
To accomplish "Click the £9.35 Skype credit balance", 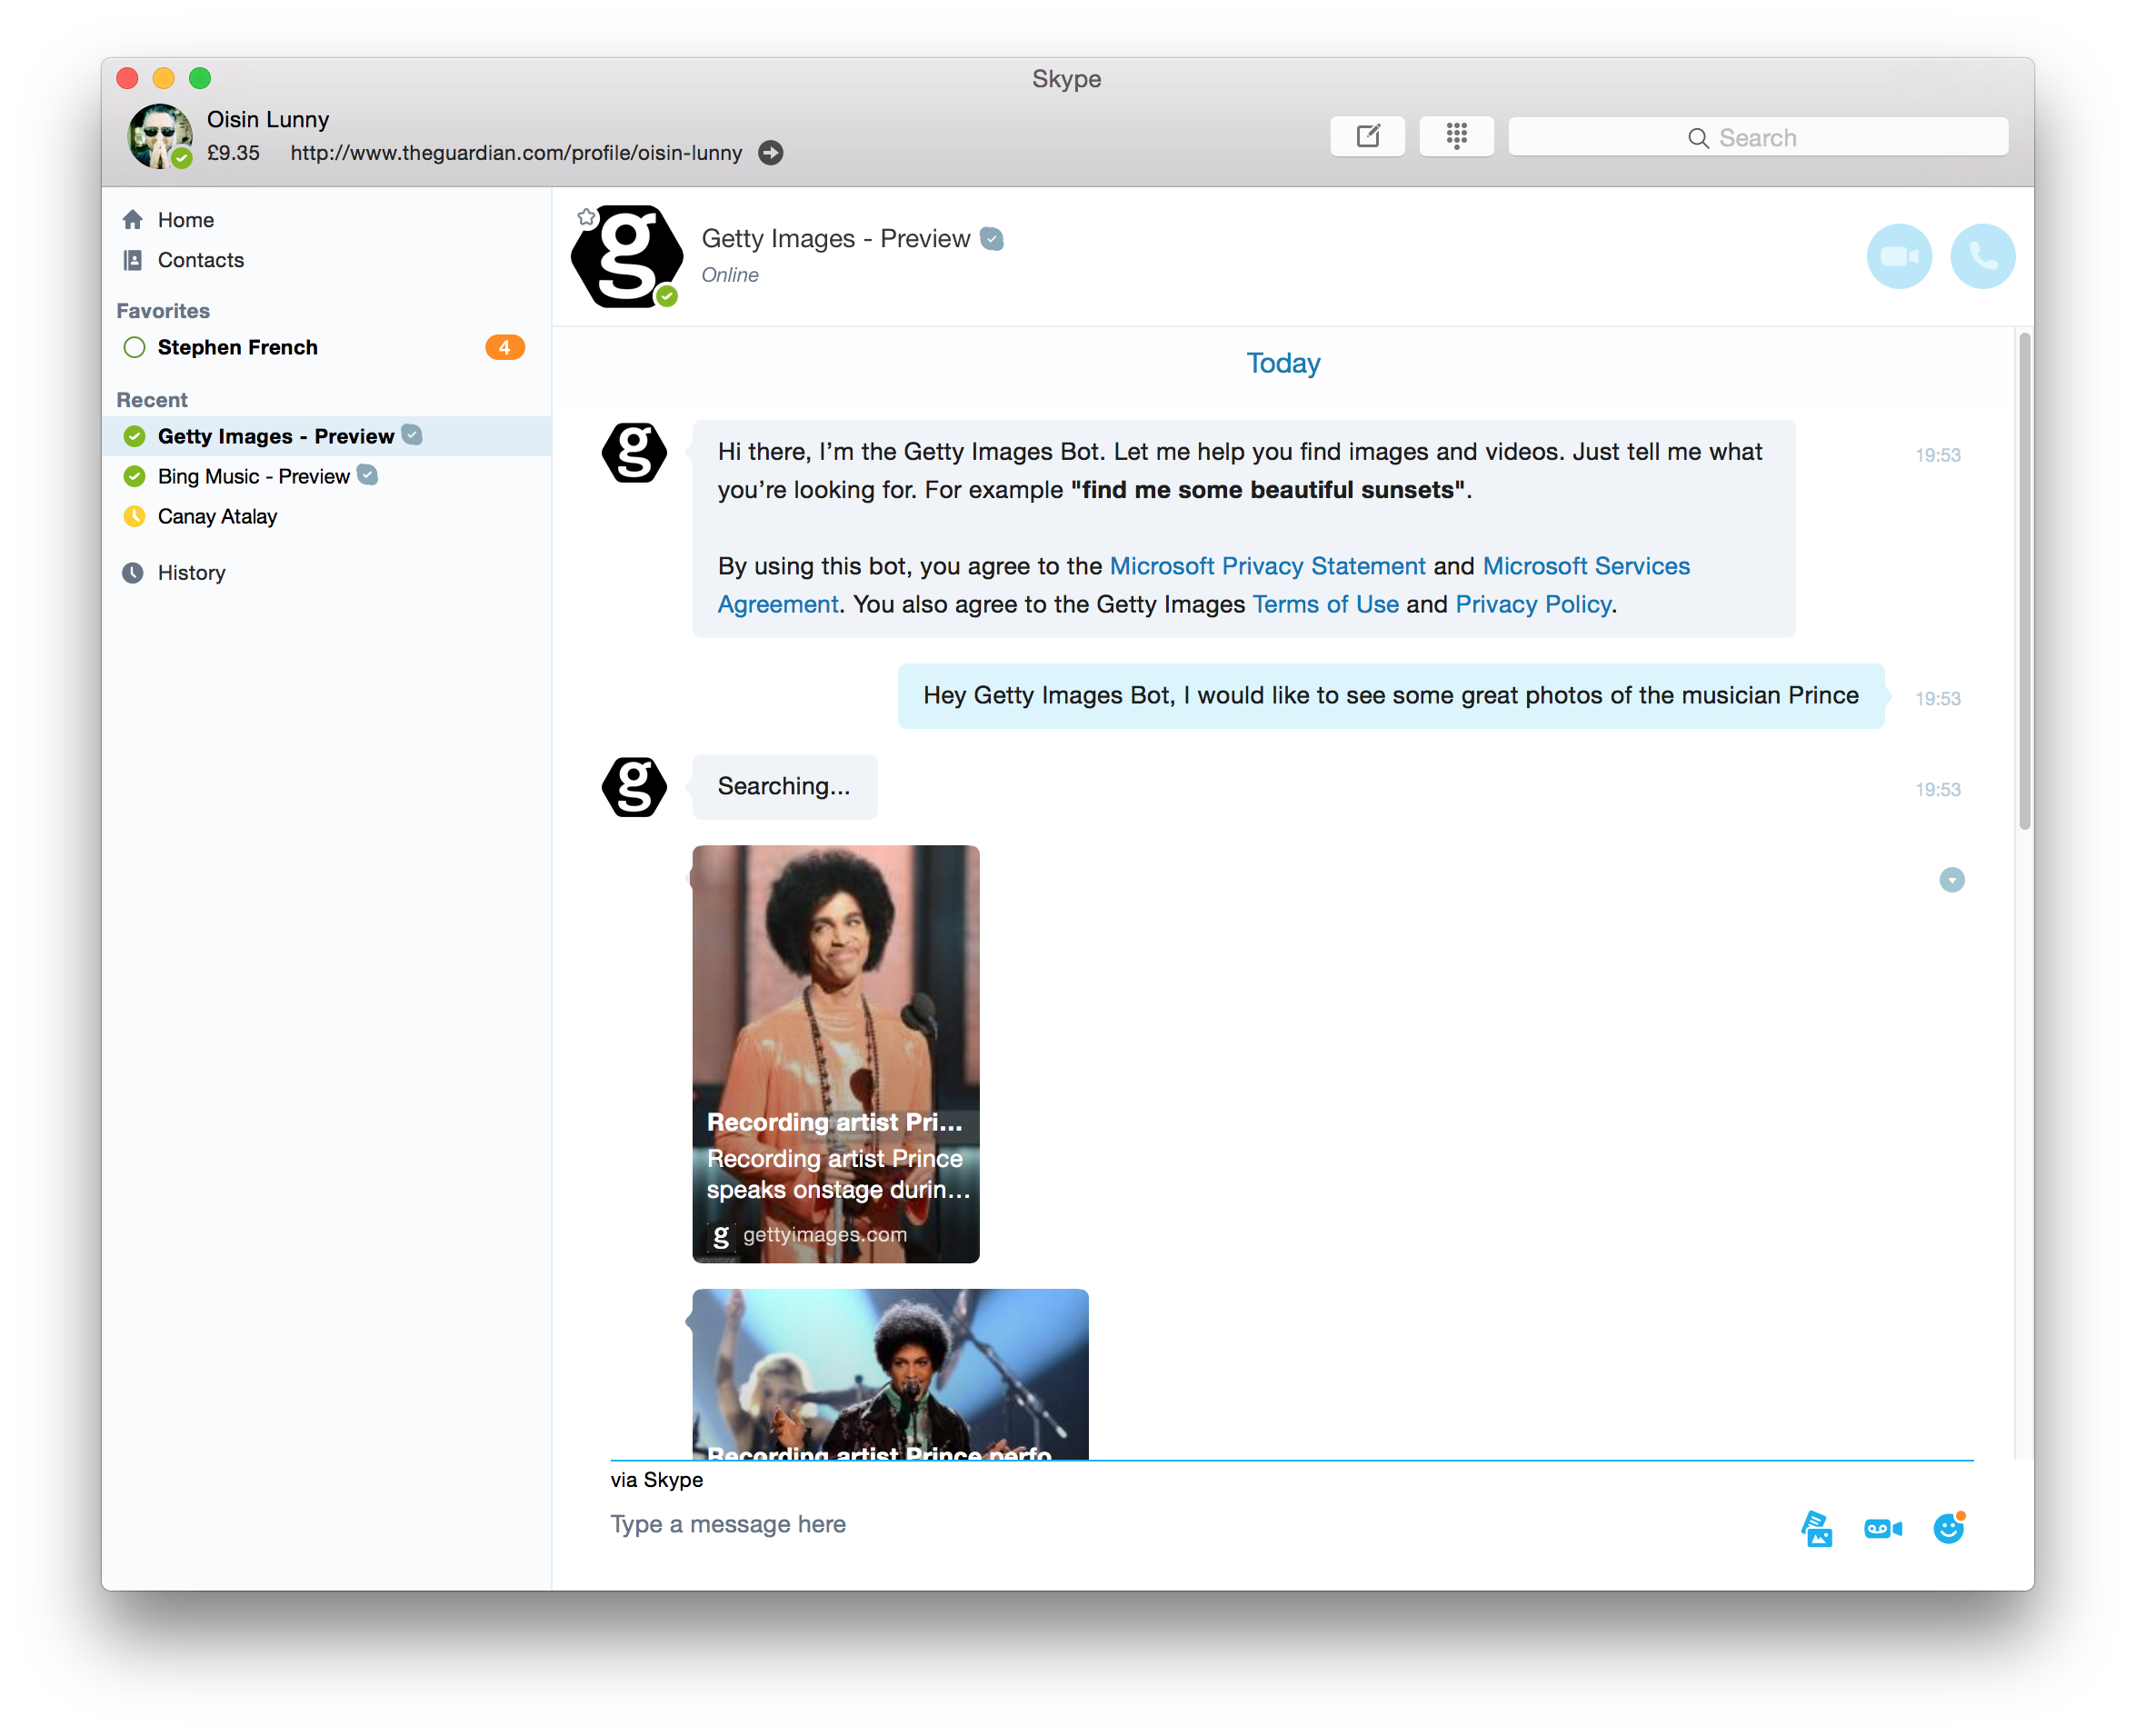I will coord(233,153).
